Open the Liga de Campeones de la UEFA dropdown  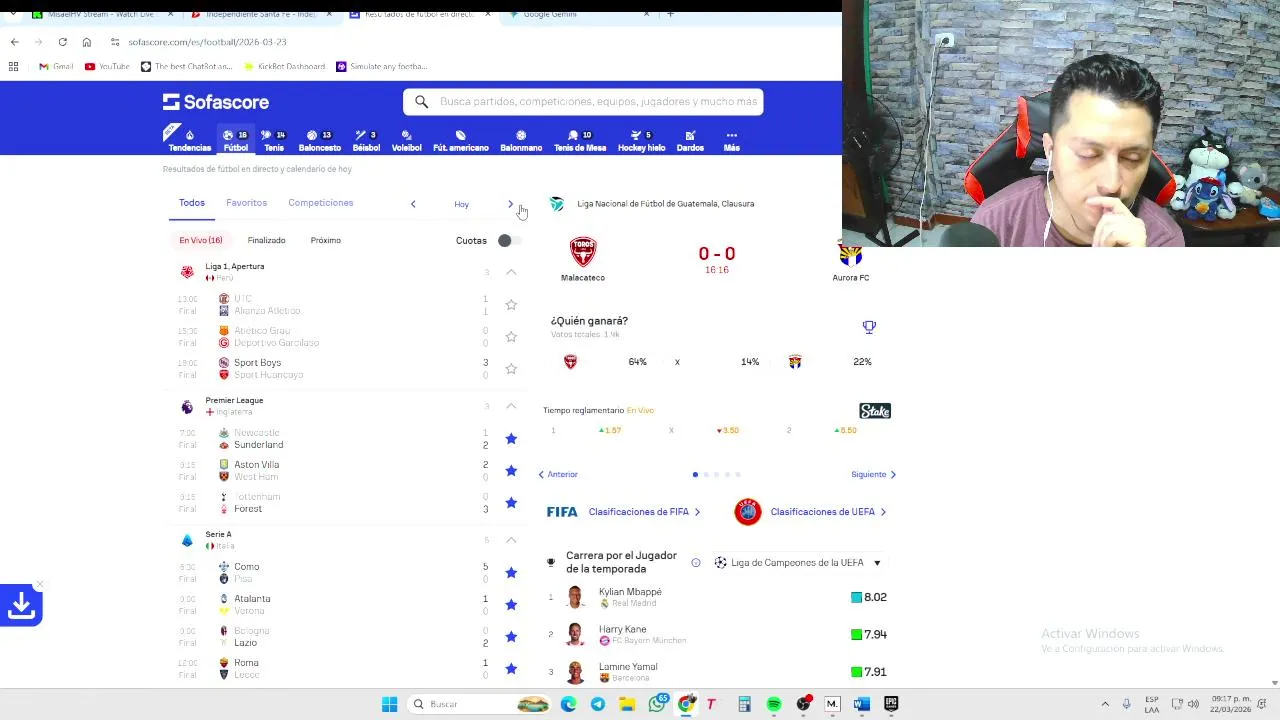point(798,563)
